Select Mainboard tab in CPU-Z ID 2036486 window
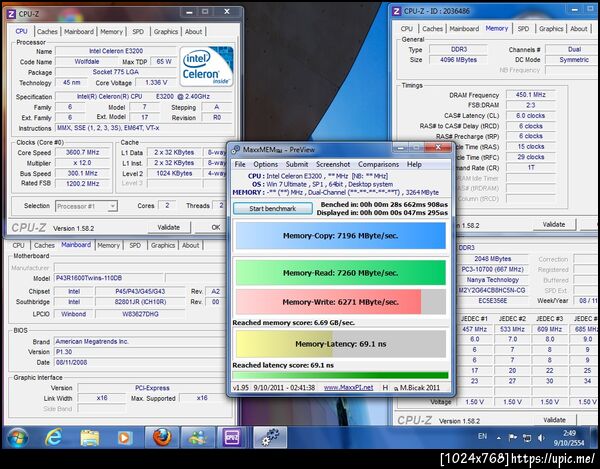Viewport: 600px width, 469px height. coord(464,29)
